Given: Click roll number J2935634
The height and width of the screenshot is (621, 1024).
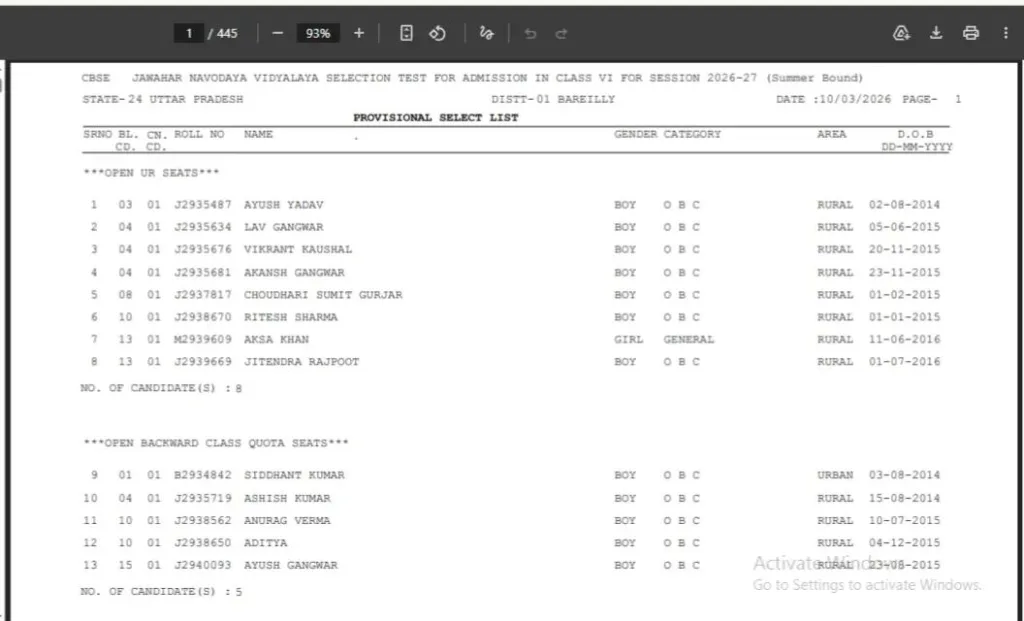Looking at the screenshot, I should 199,227.
